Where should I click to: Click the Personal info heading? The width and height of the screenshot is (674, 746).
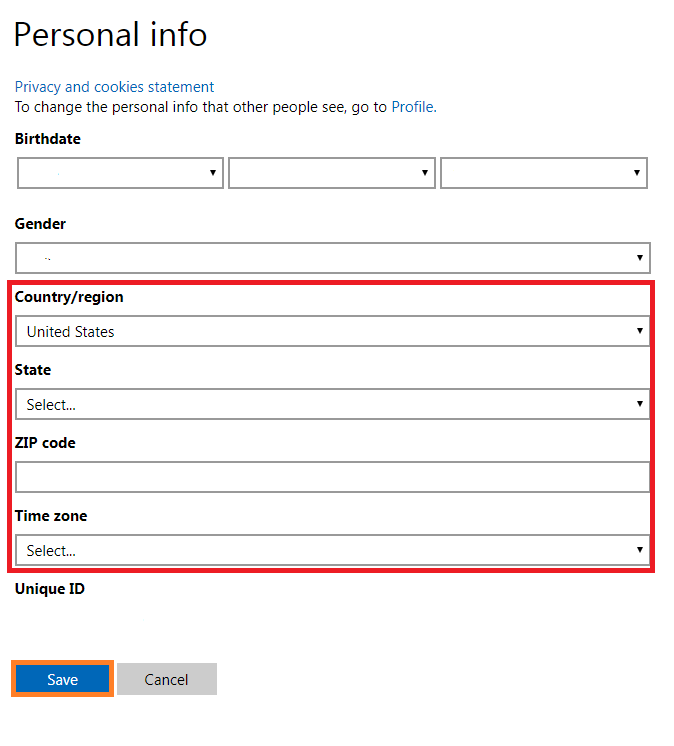click(x=110, y=35)
